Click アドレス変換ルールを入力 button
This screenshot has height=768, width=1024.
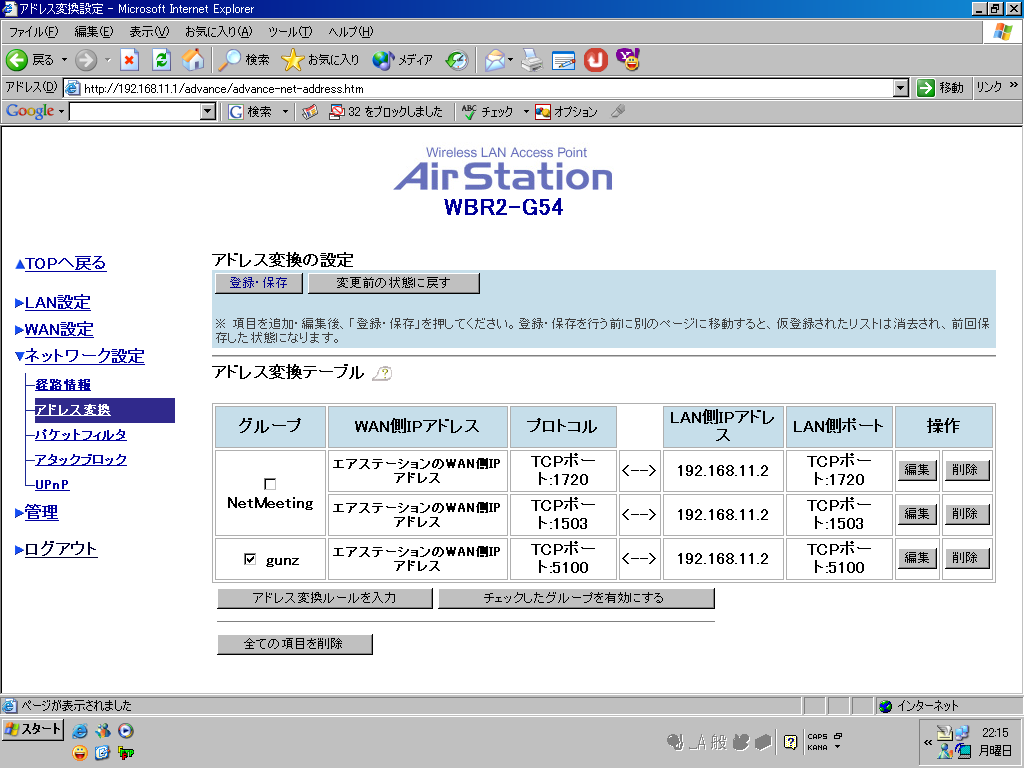click(325, 598)
